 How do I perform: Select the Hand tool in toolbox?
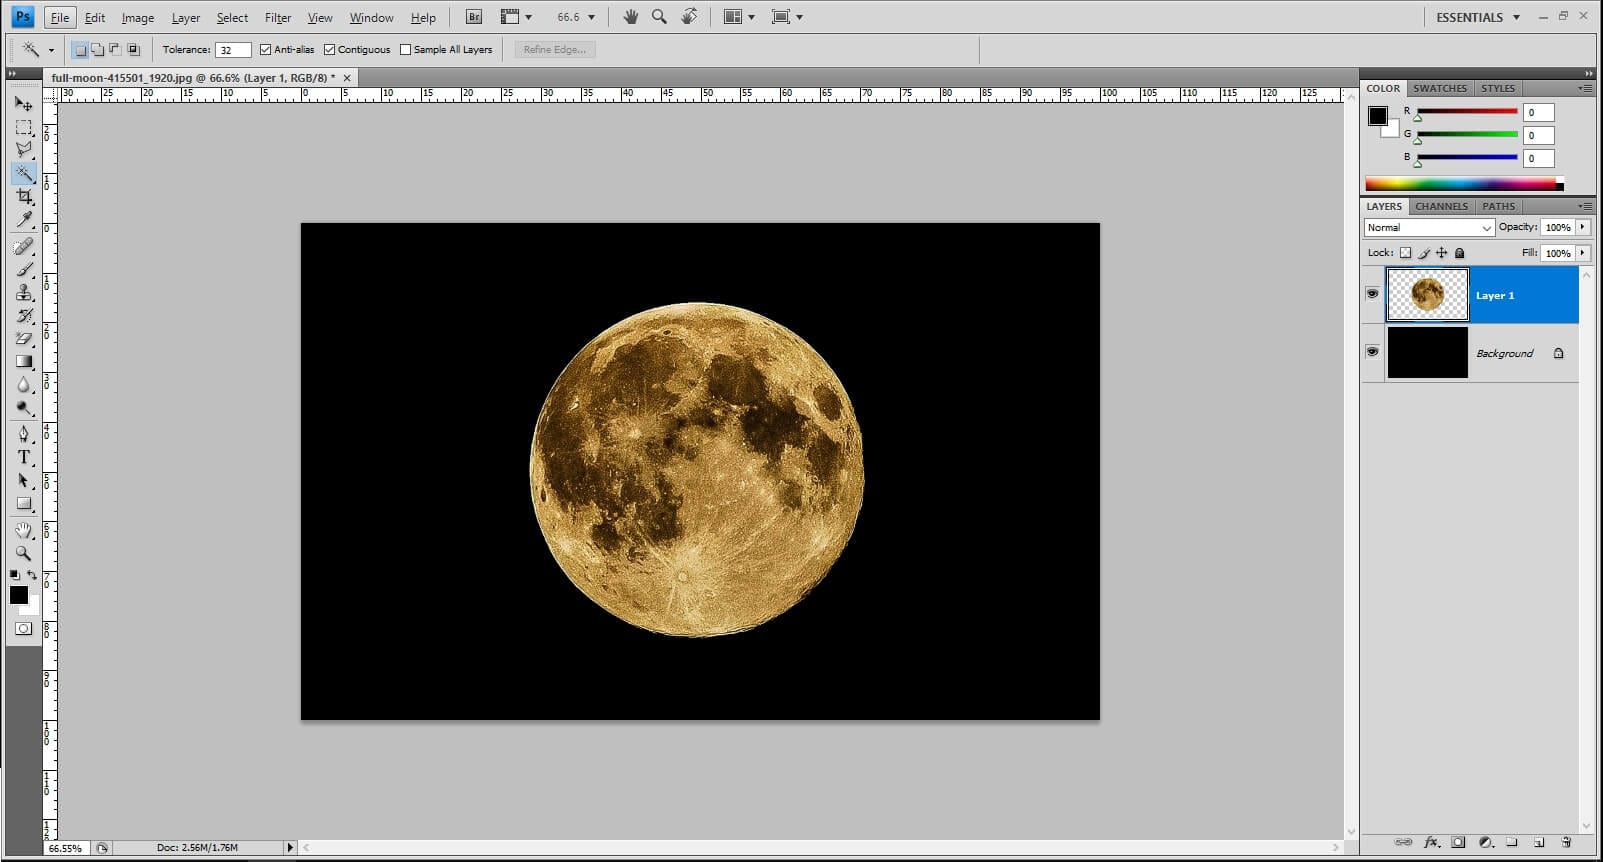pyautogui.click(x=24, y=530)
